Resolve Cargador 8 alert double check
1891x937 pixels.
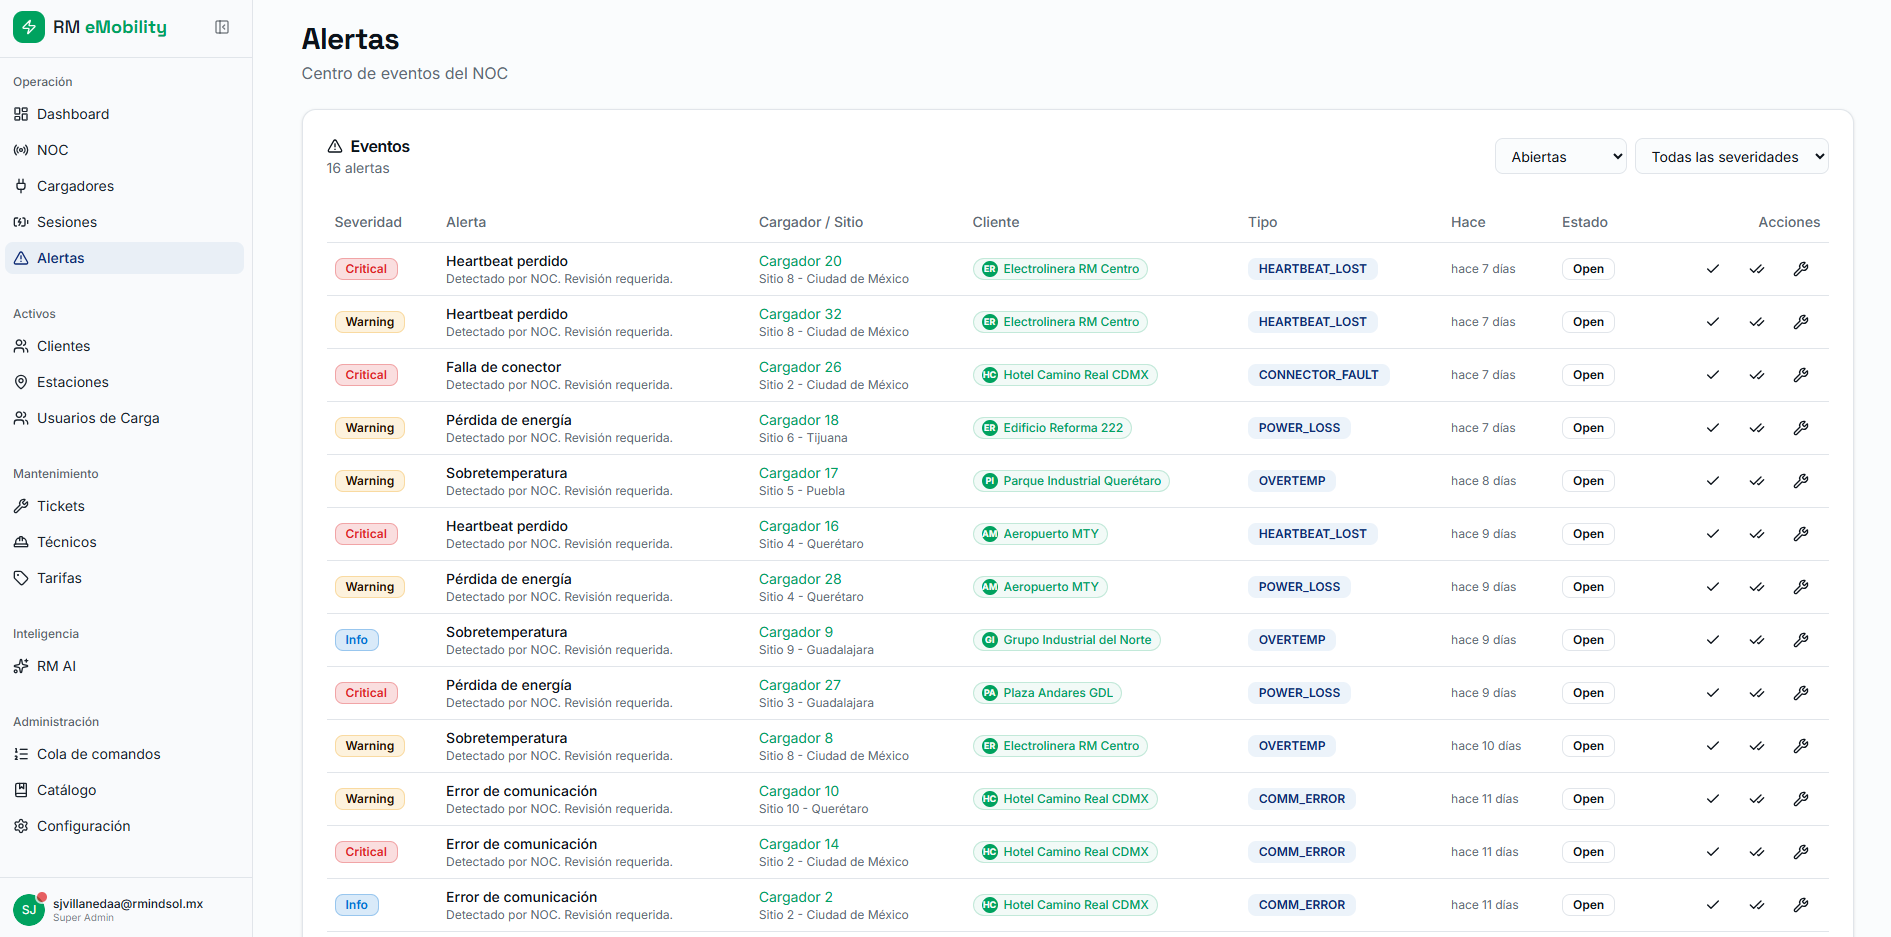pyautogui.click(x=1757, y=746)
